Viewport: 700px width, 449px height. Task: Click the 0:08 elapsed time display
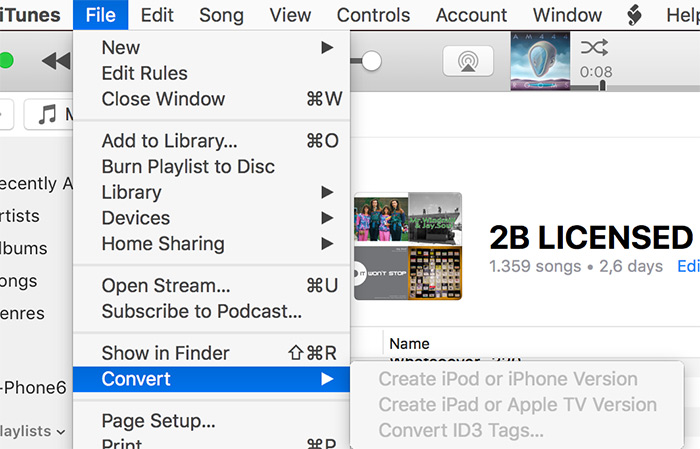click(x=596, y=71)
